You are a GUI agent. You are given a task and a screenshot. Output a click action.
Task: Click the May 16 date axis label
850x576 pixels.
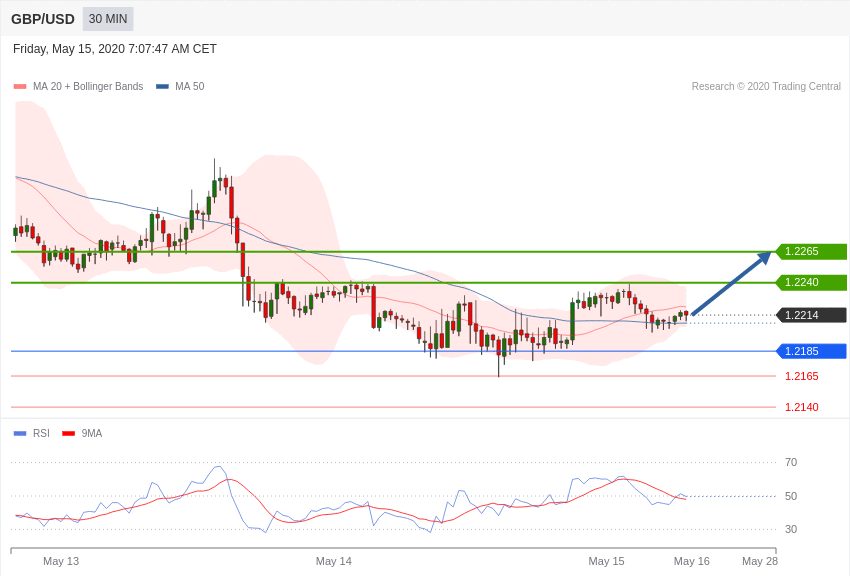point(691,561)
